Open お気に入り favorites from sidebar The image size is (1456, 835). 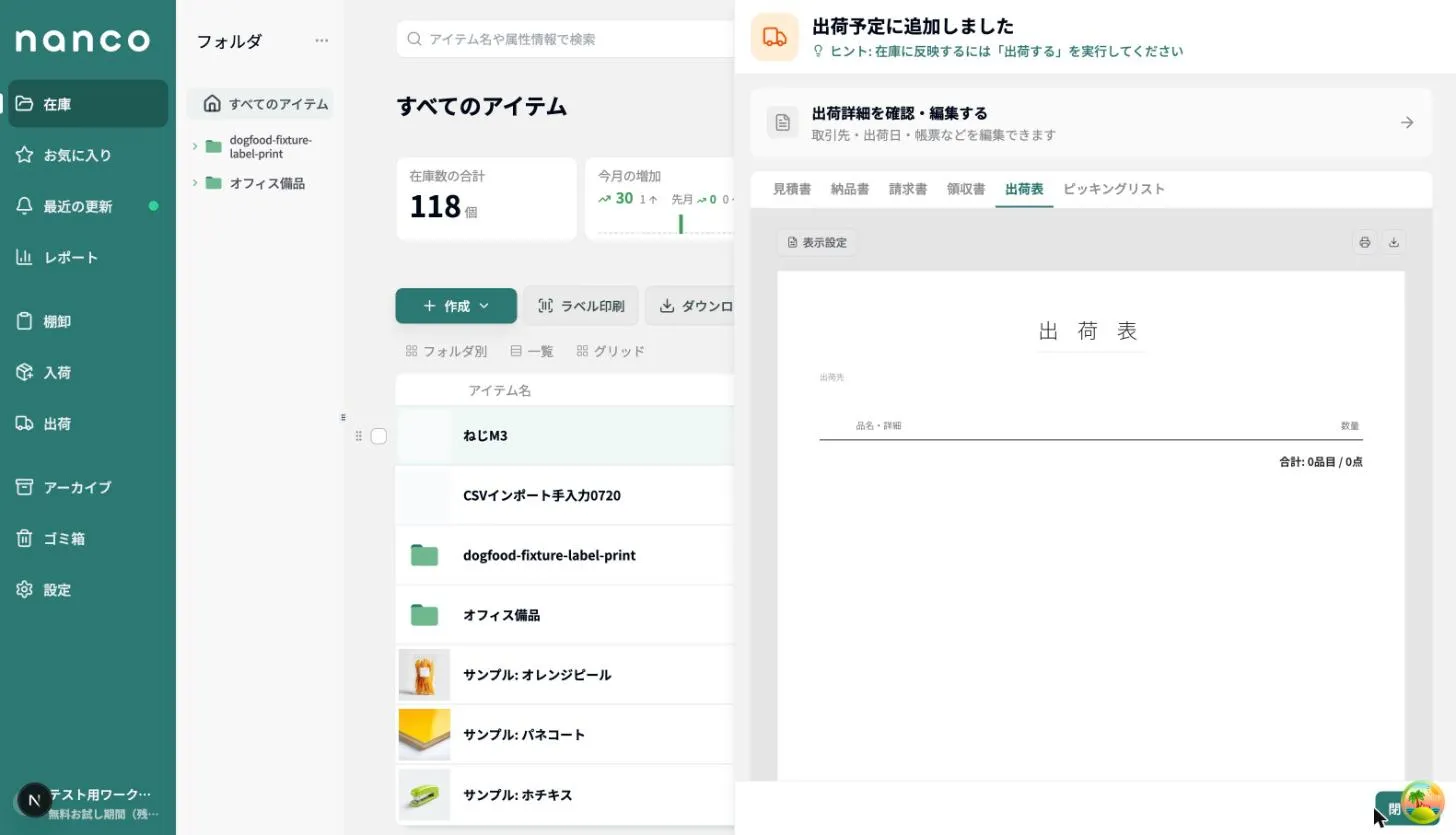pos(88,155)
